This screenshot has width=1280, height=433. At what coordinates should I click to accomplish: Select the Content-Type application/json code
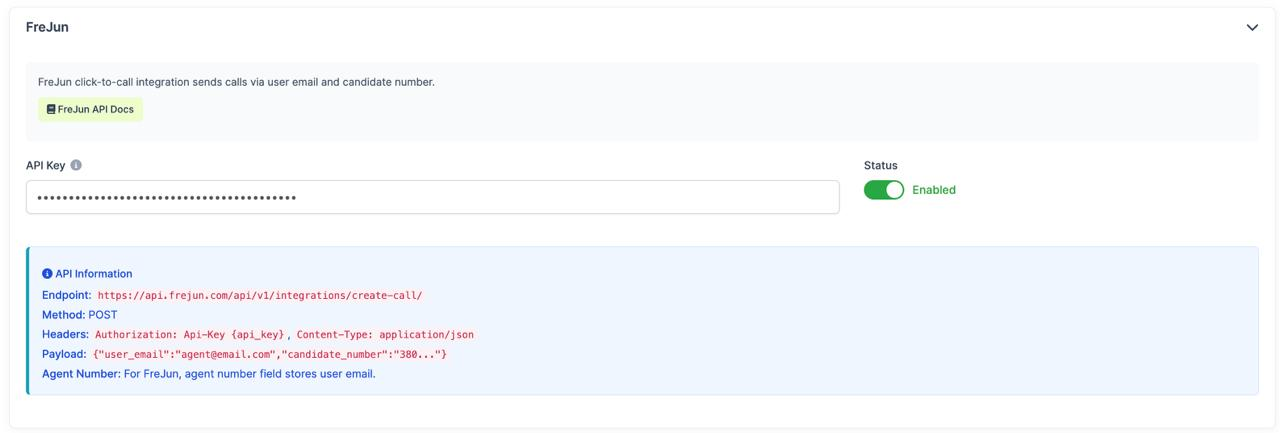(385, 335)
